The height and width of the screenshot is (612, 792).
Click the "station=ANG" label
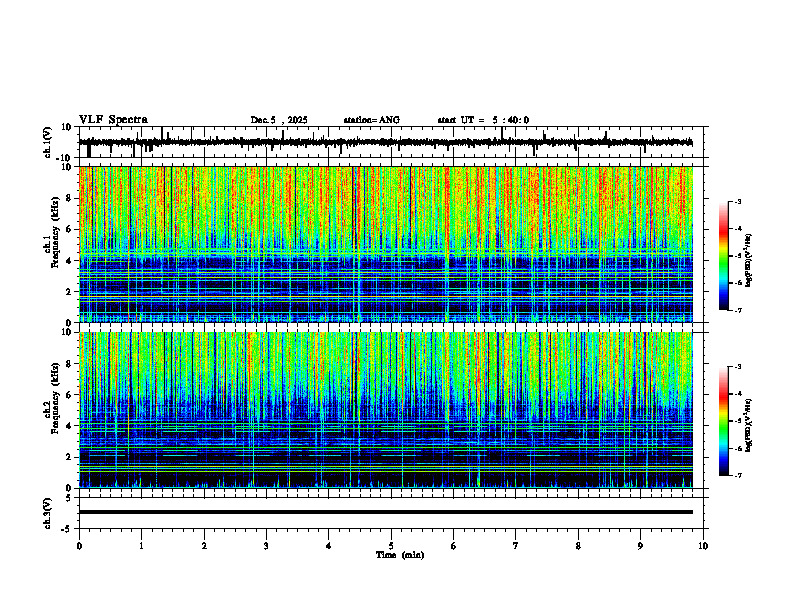click(371, 120)
